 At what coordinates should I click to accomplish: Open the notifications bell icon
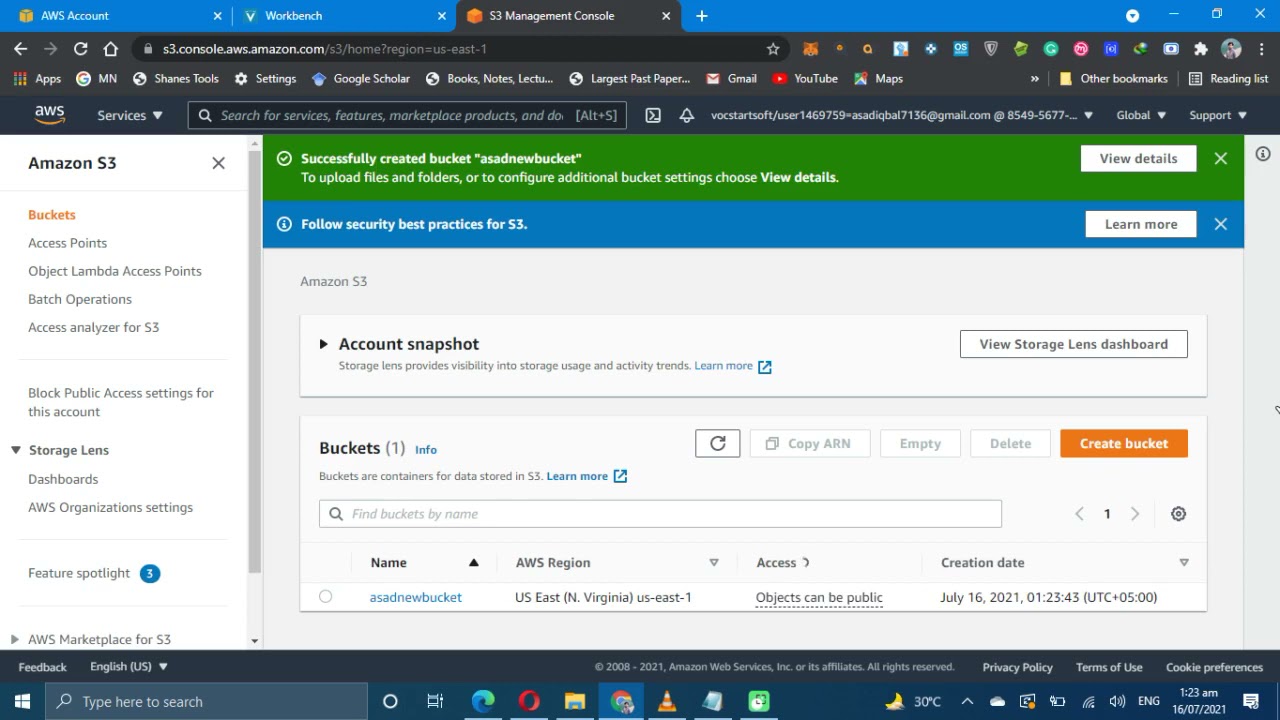(x=687, y=115)
